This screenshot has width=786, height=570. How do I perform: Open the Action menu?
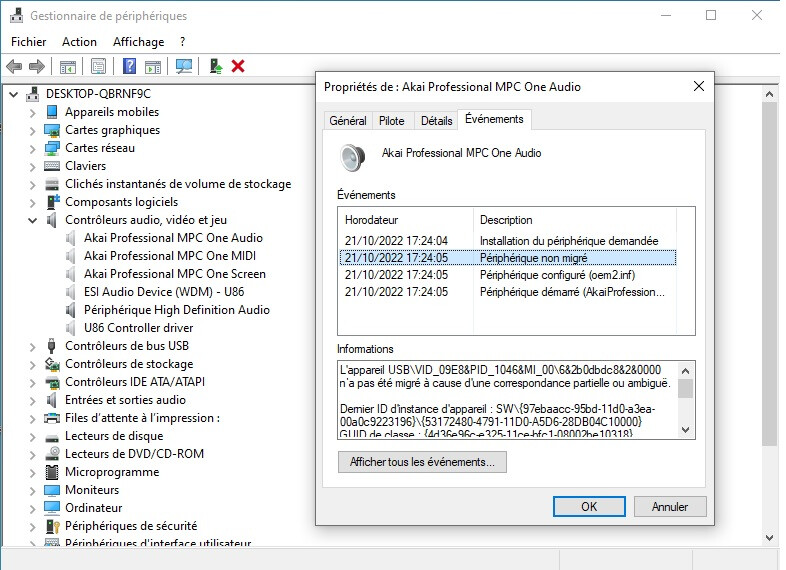(79, 42)
